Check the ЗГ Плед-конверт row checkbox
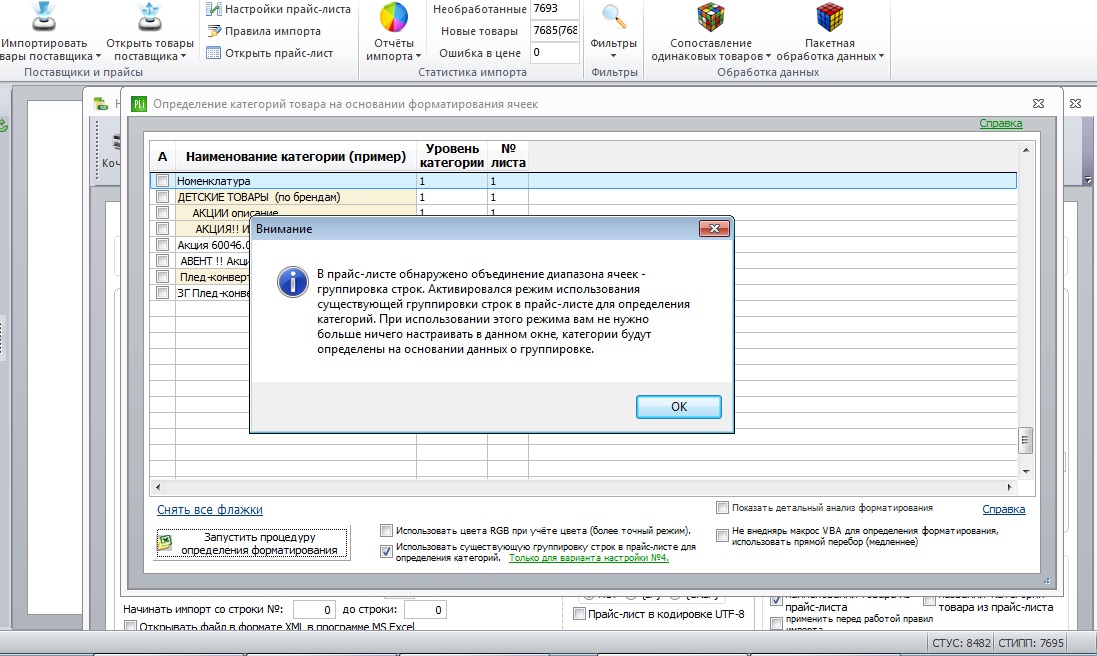Image resolution: width=1097 pixels, height=656 pixels. pos(162,292)
